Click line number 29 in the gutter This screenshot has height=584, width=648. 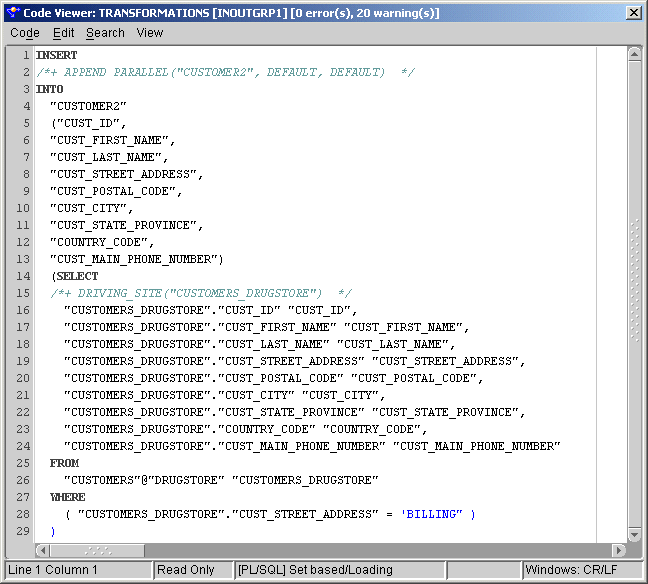pos(23,531)
